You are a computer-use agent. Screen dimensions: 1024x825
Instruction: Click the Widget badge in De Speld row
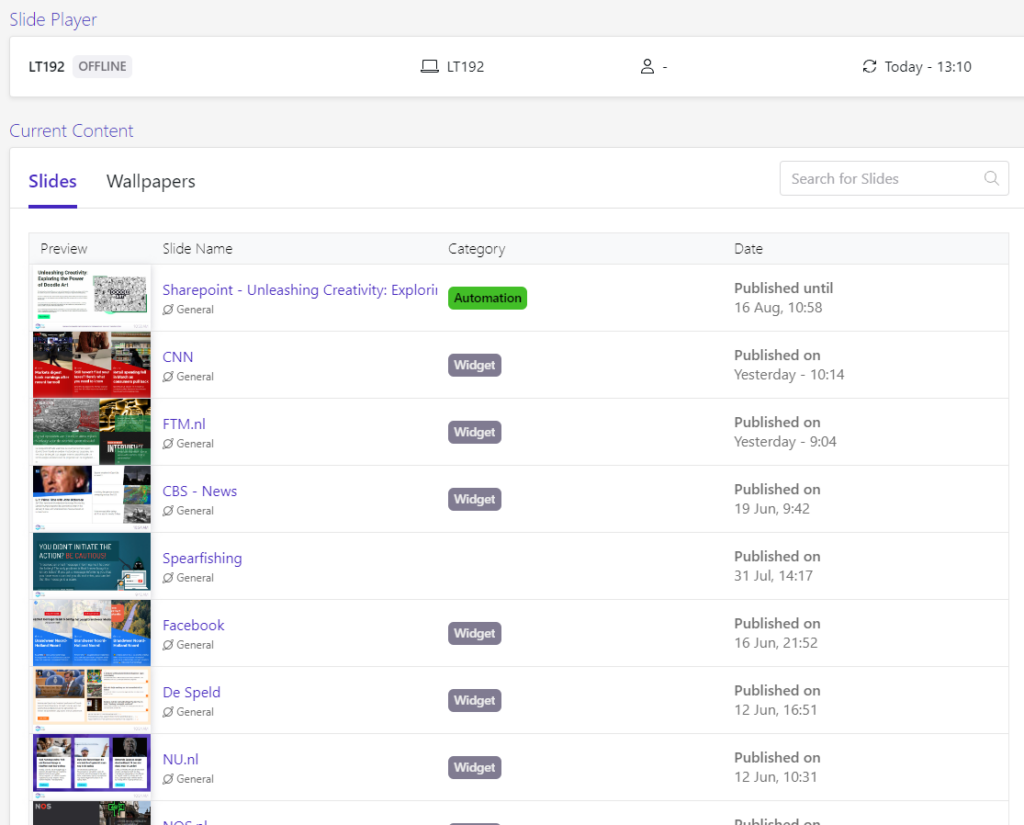pos(475,700)
